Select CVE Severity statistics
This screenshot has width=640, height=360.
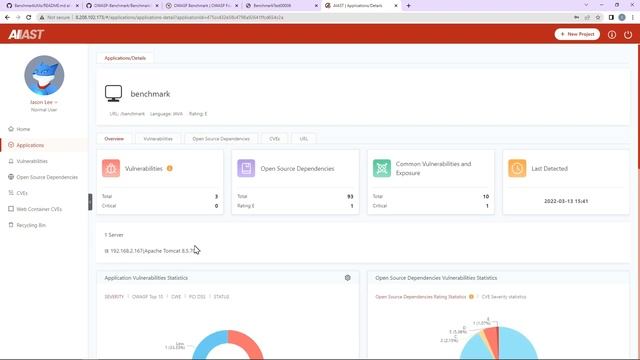click(x=504, y=297)
